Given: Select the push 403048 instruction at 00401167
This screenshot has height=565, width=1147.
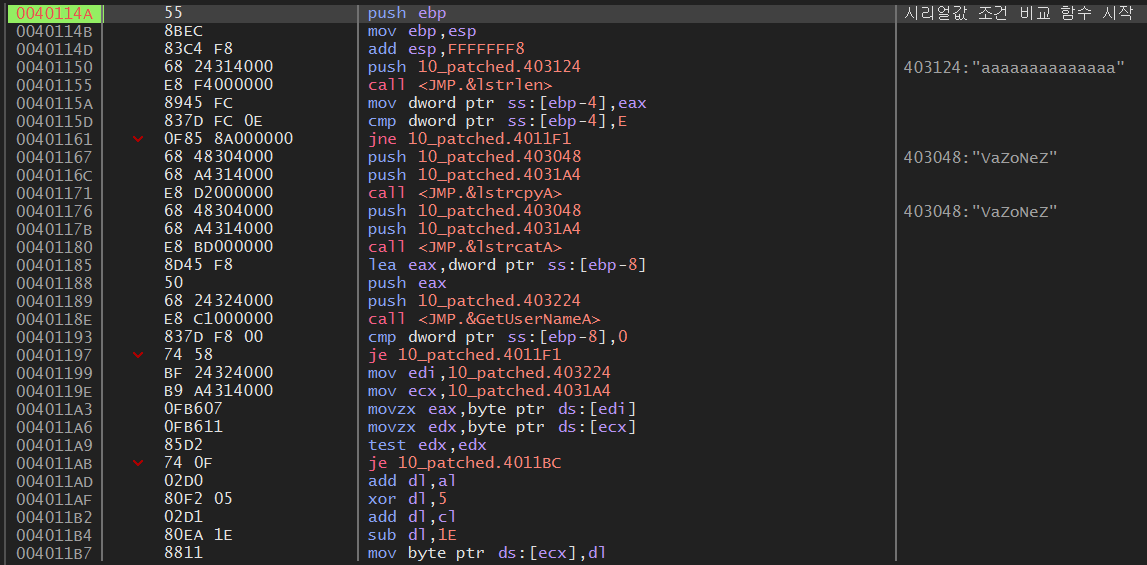Looking at the screenshot, I should pos(474,157).
